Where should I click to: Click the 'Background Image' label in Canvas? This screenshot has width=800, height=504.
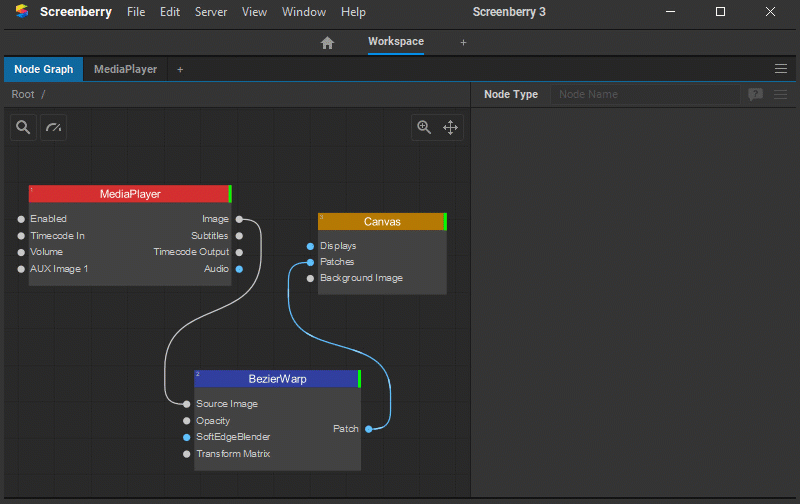click(x=361, y=278)
